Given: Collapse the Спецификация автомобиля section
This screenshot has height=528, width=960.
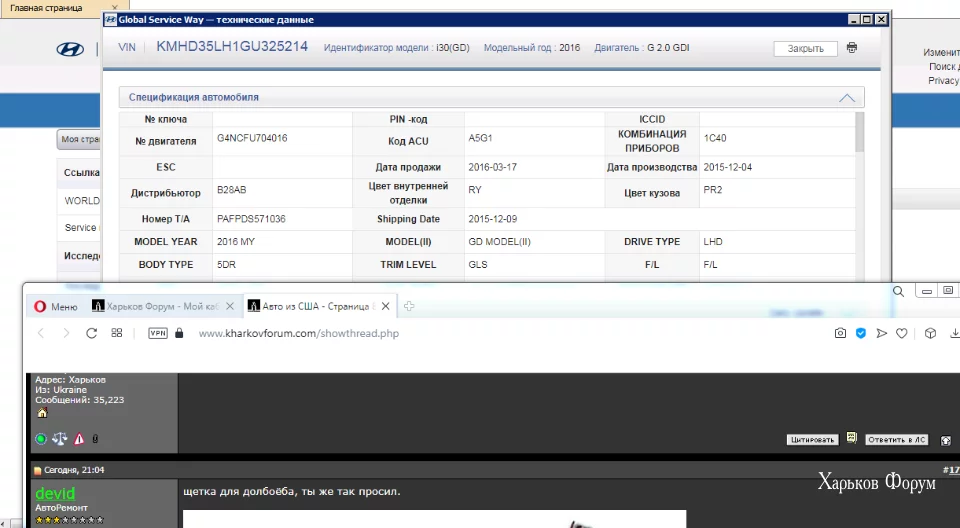Looking at the screenshot, I should [847, 97].
